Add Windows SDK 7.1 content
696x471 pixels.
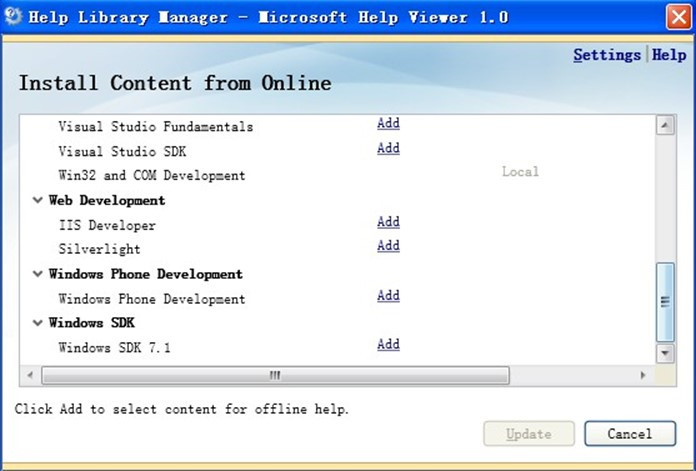pos(388,344)
